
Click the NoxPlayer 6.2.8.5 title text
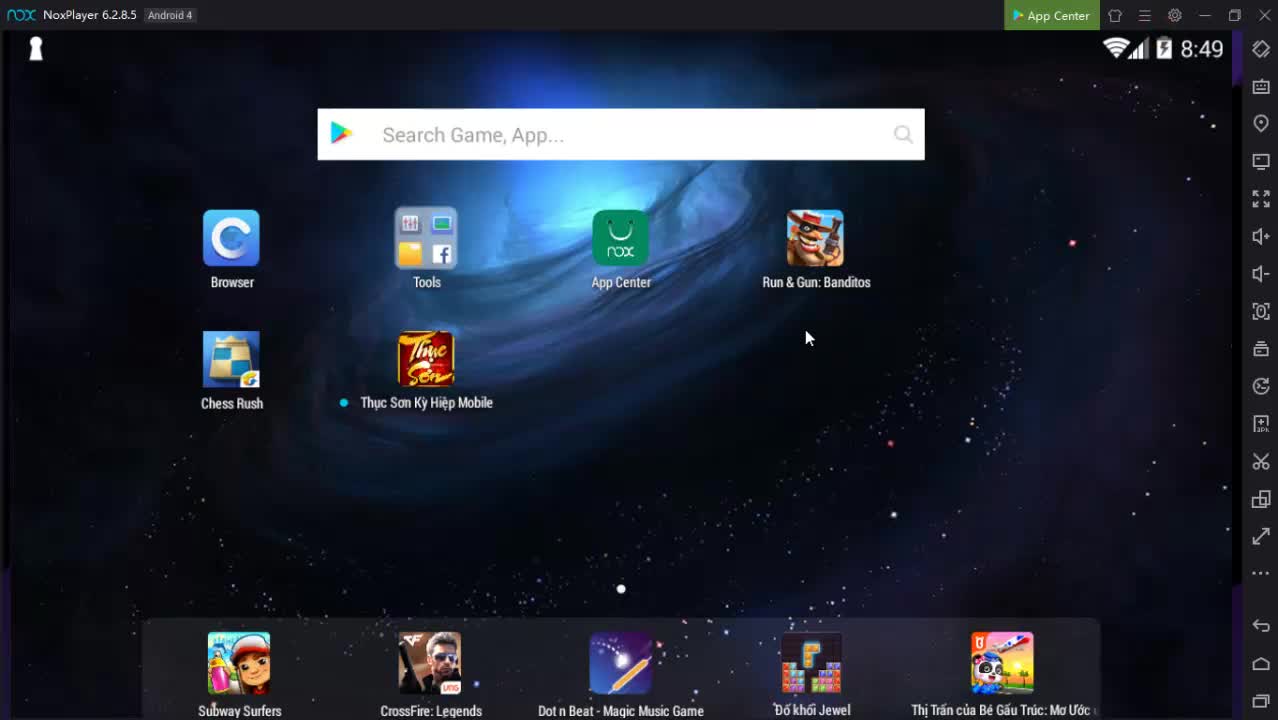[x=89, y=15]
